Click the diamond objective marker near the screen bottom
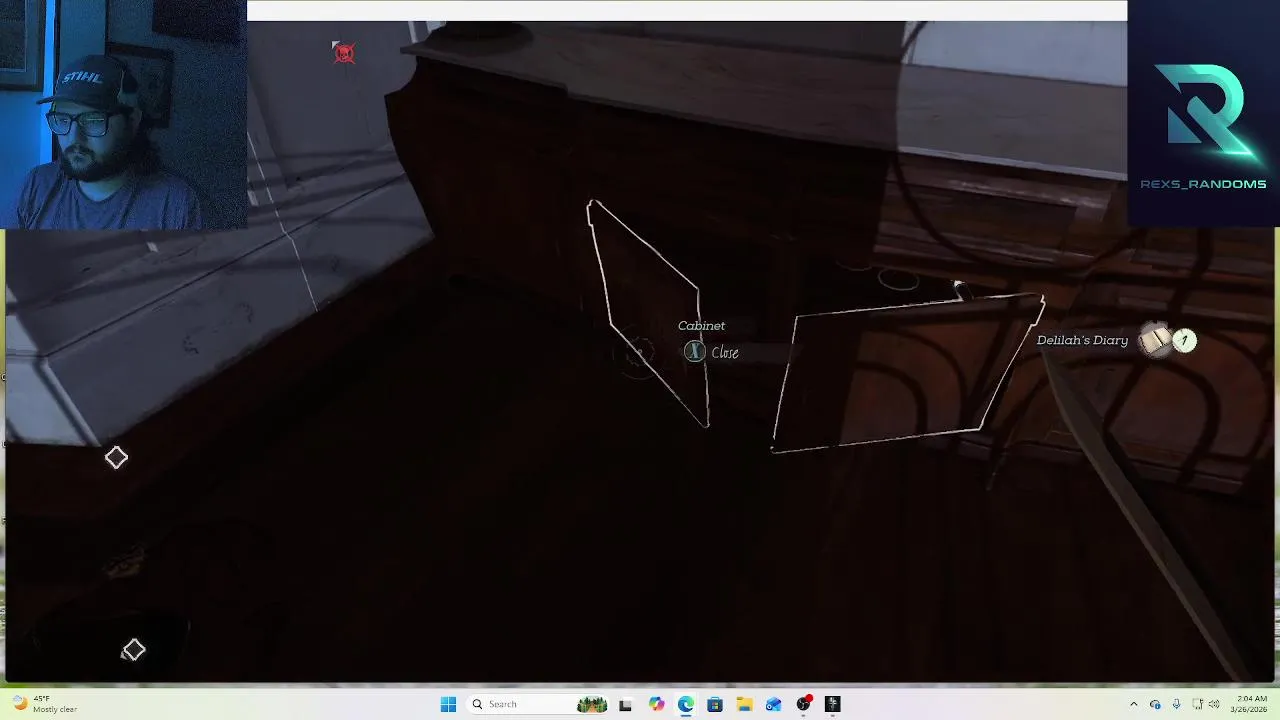Screen dimensions: 1280x720 tap(133, 651)
